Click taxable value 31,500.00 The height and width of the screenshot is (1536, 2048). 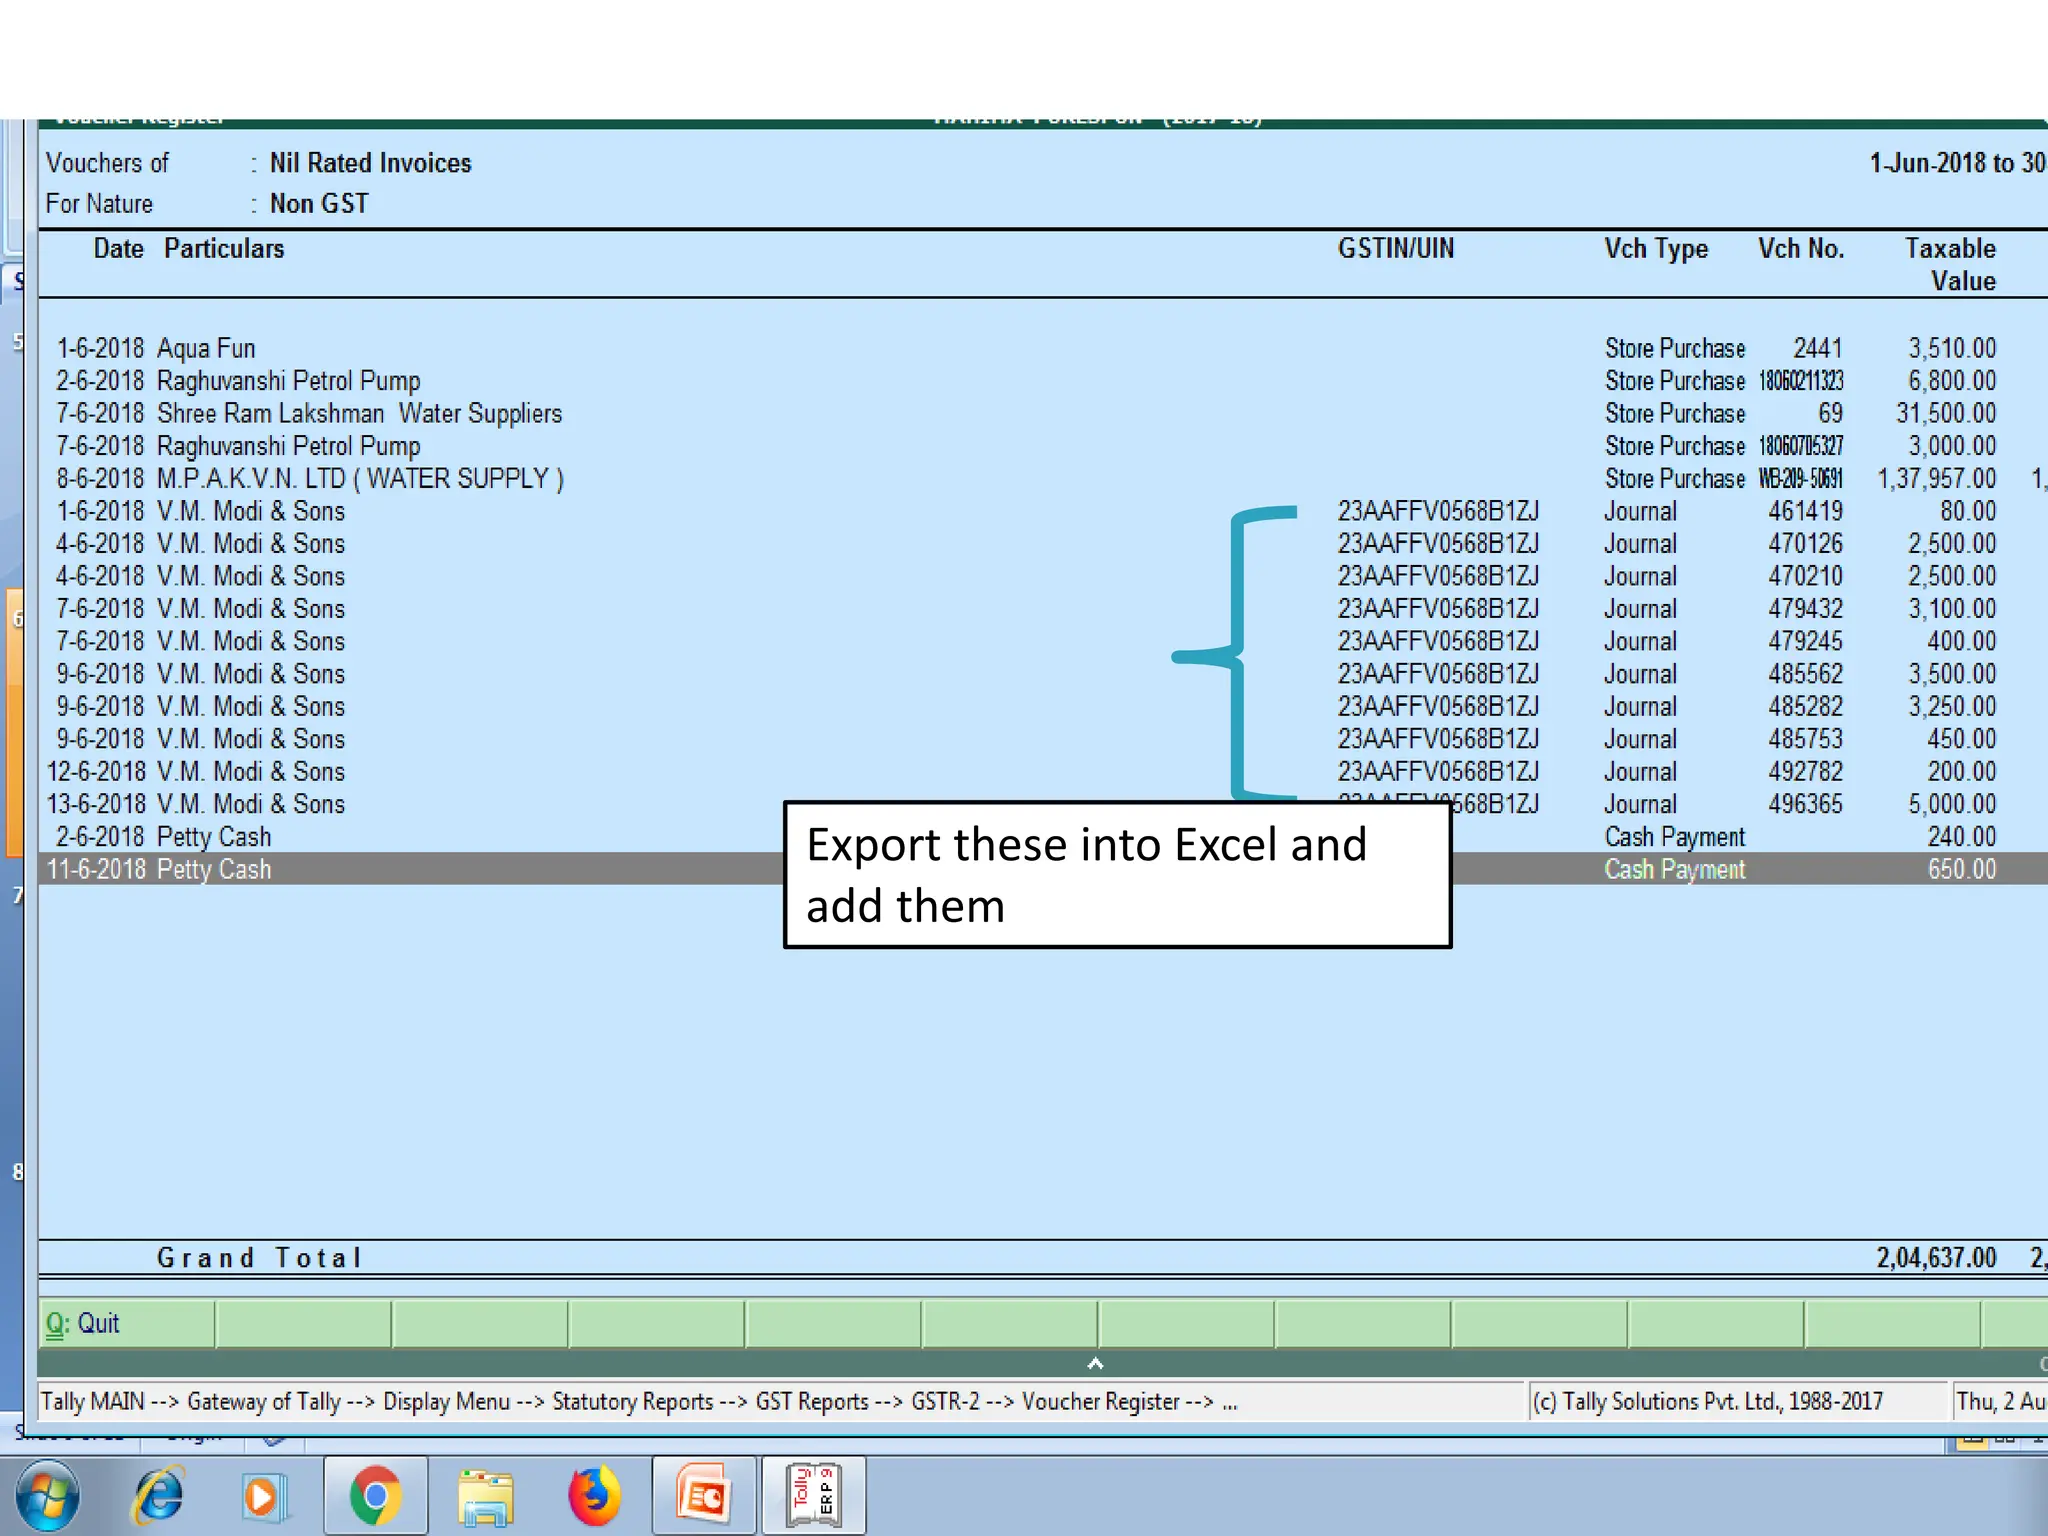click(x=1946, y=414)
